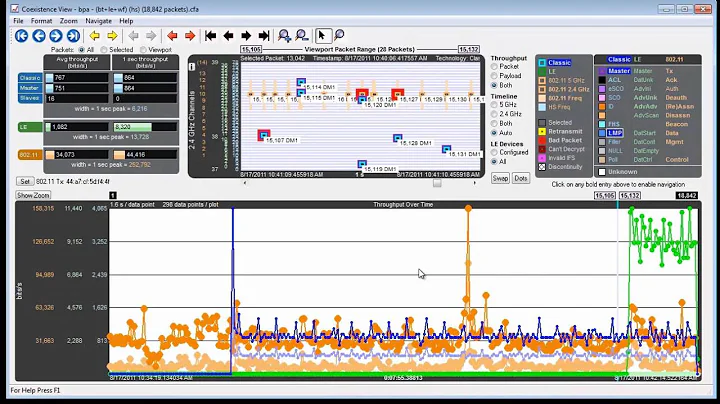
Task: Select the magnifier zoom cursor tool
Action: click(339, 35)
